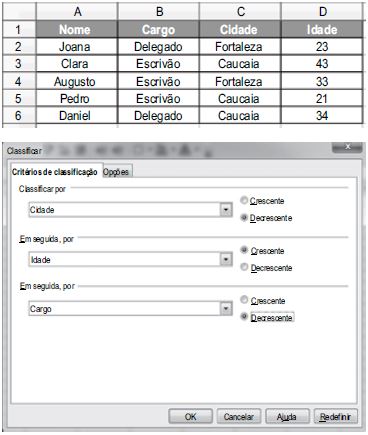Open the Cargo dropdown arrow

point(226,309)
